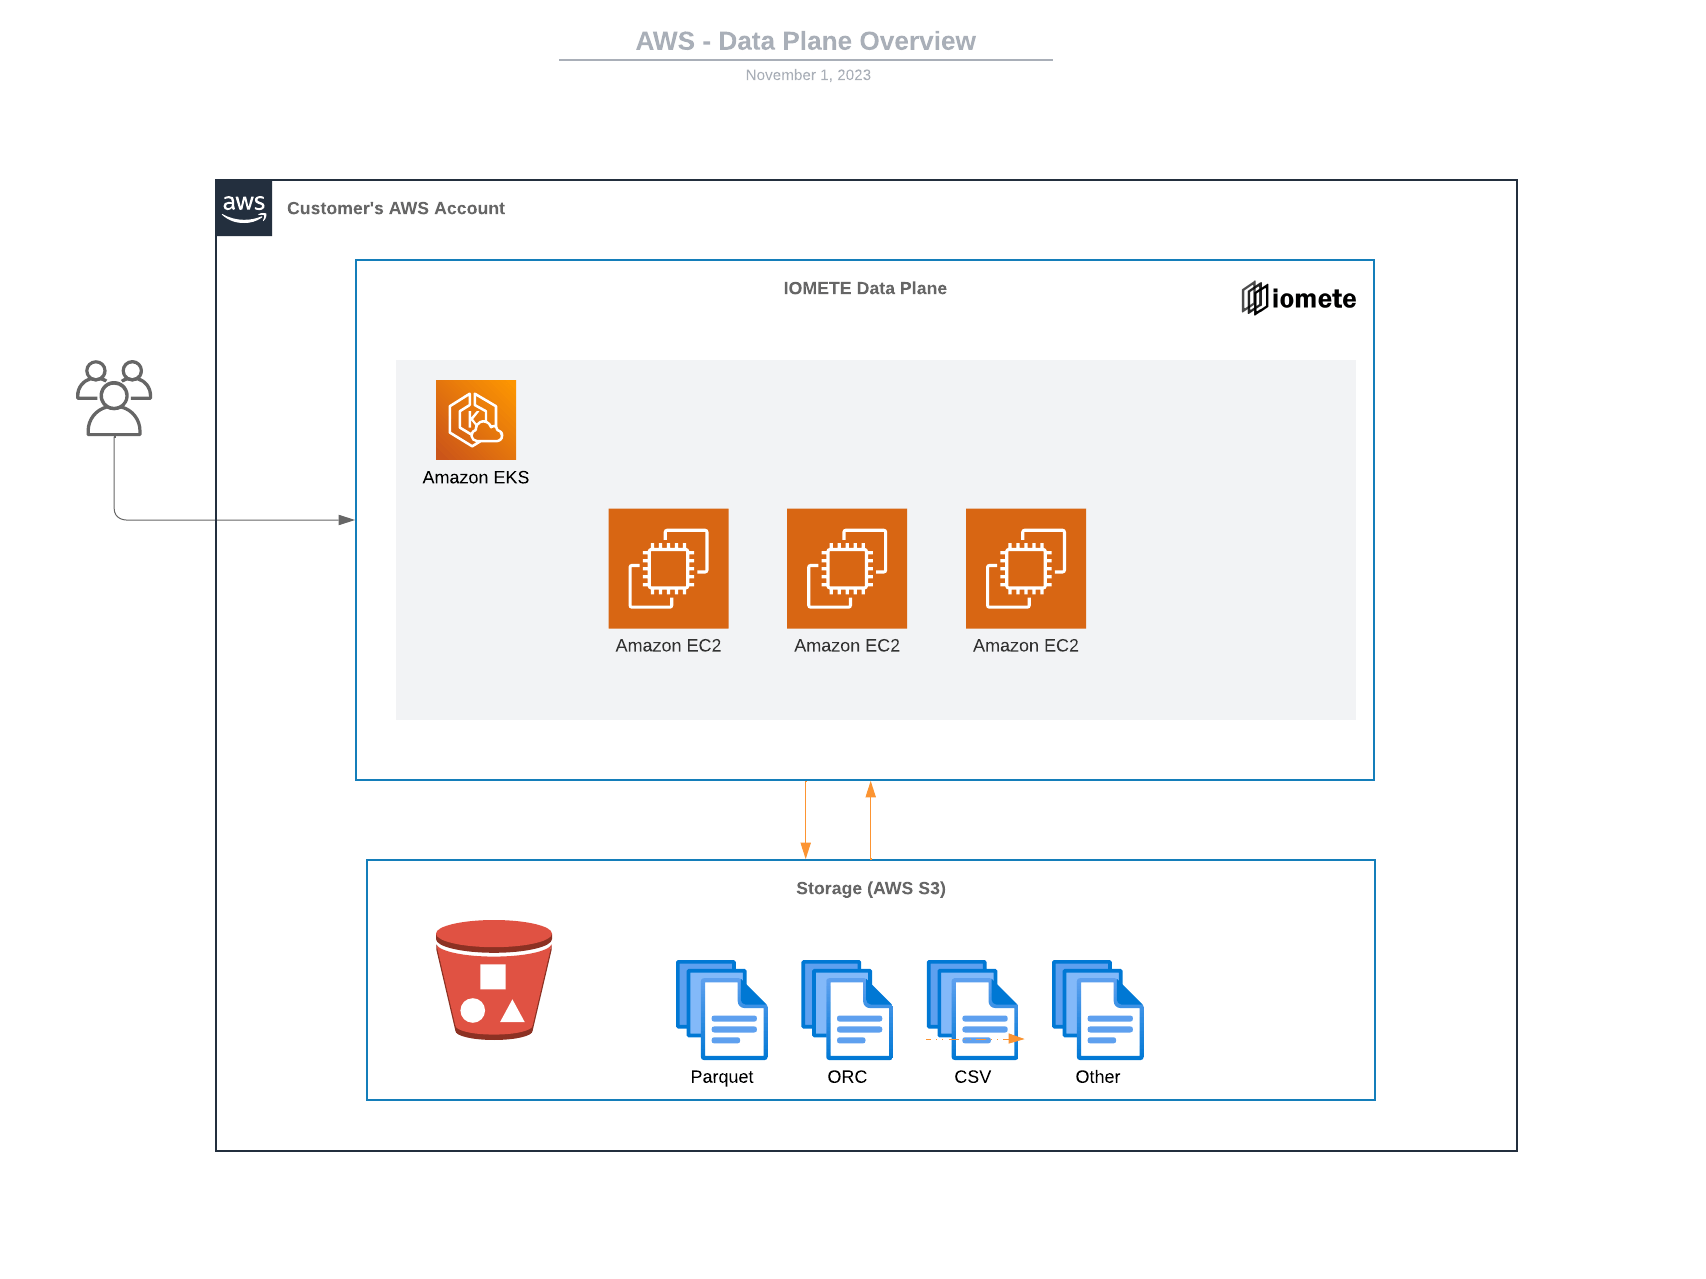Click the 'Other' label
The image size is (1706, 1279).
[x=1098, y=1077]
